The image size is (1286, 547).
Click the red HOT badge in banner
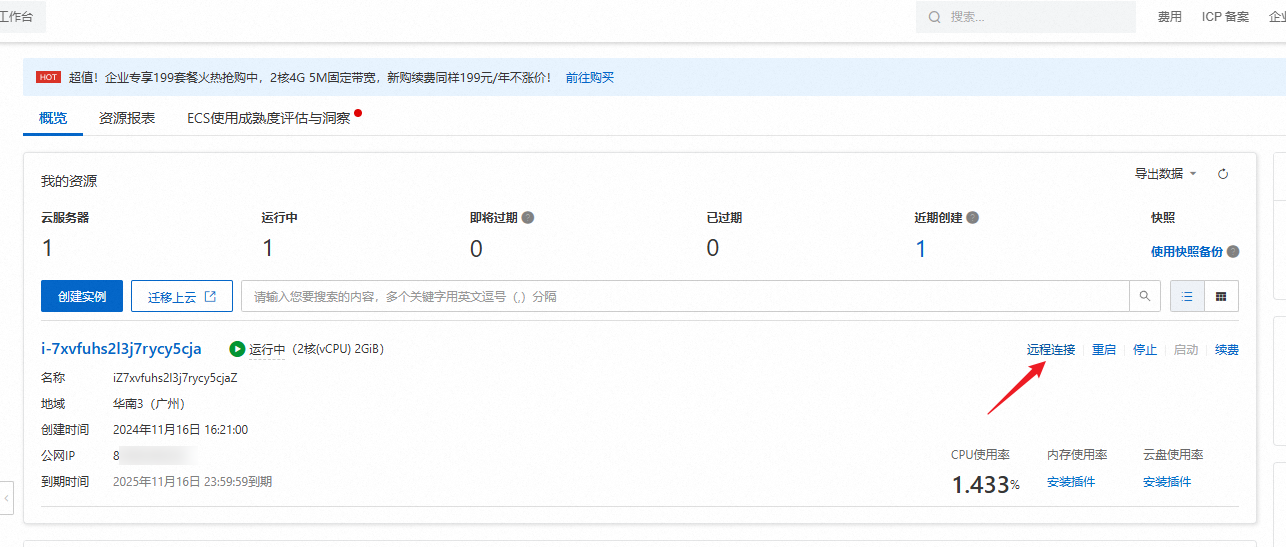(x=48, y=77)
